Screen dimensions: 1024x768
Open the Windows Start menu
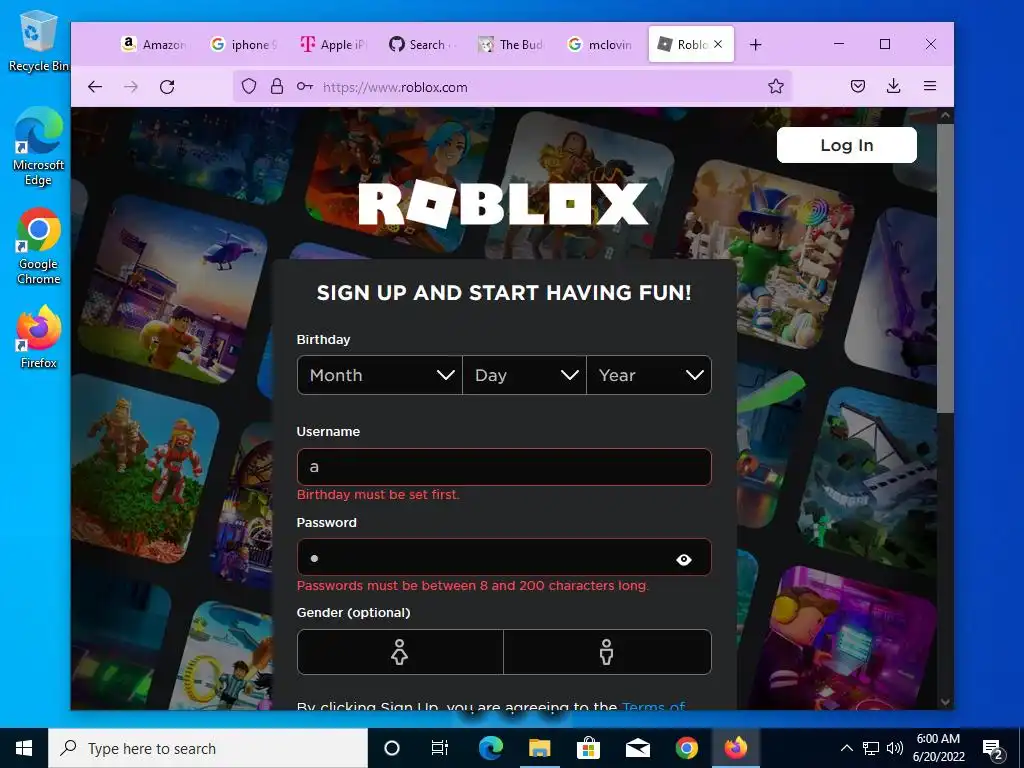(x=24, y=748)
